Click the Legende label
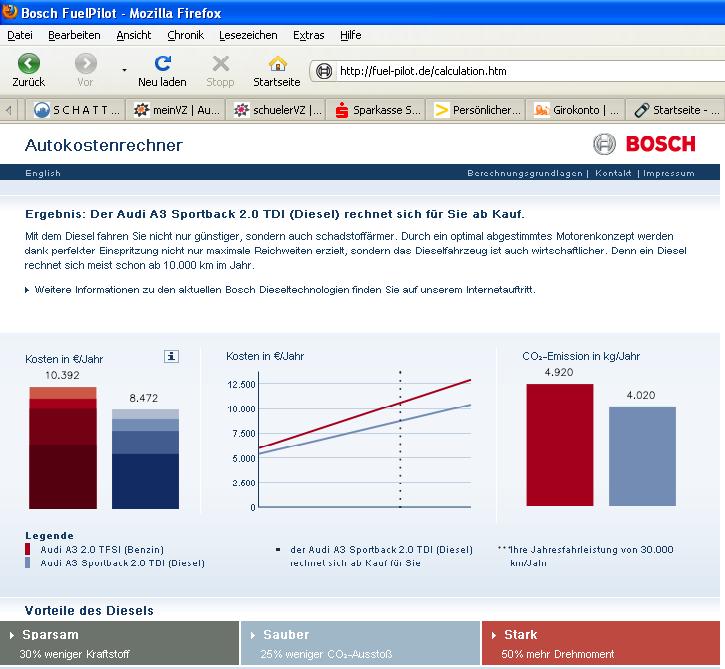Screen dimensions: 725x669 tap(49, 535)
